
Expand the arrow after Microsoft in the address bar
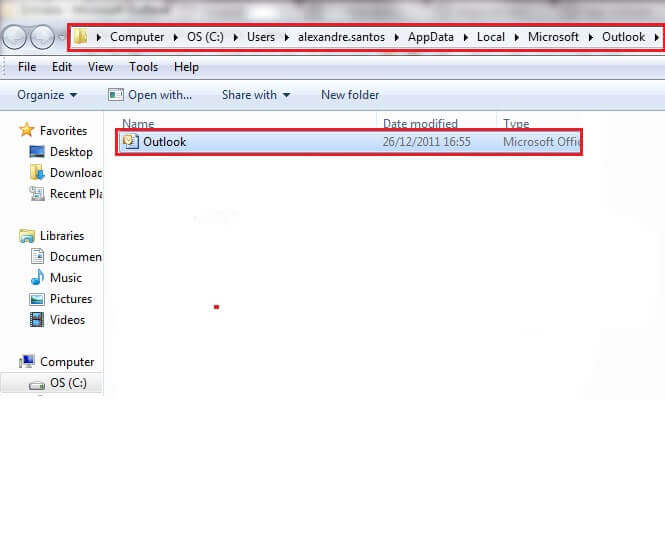[591, 37]
